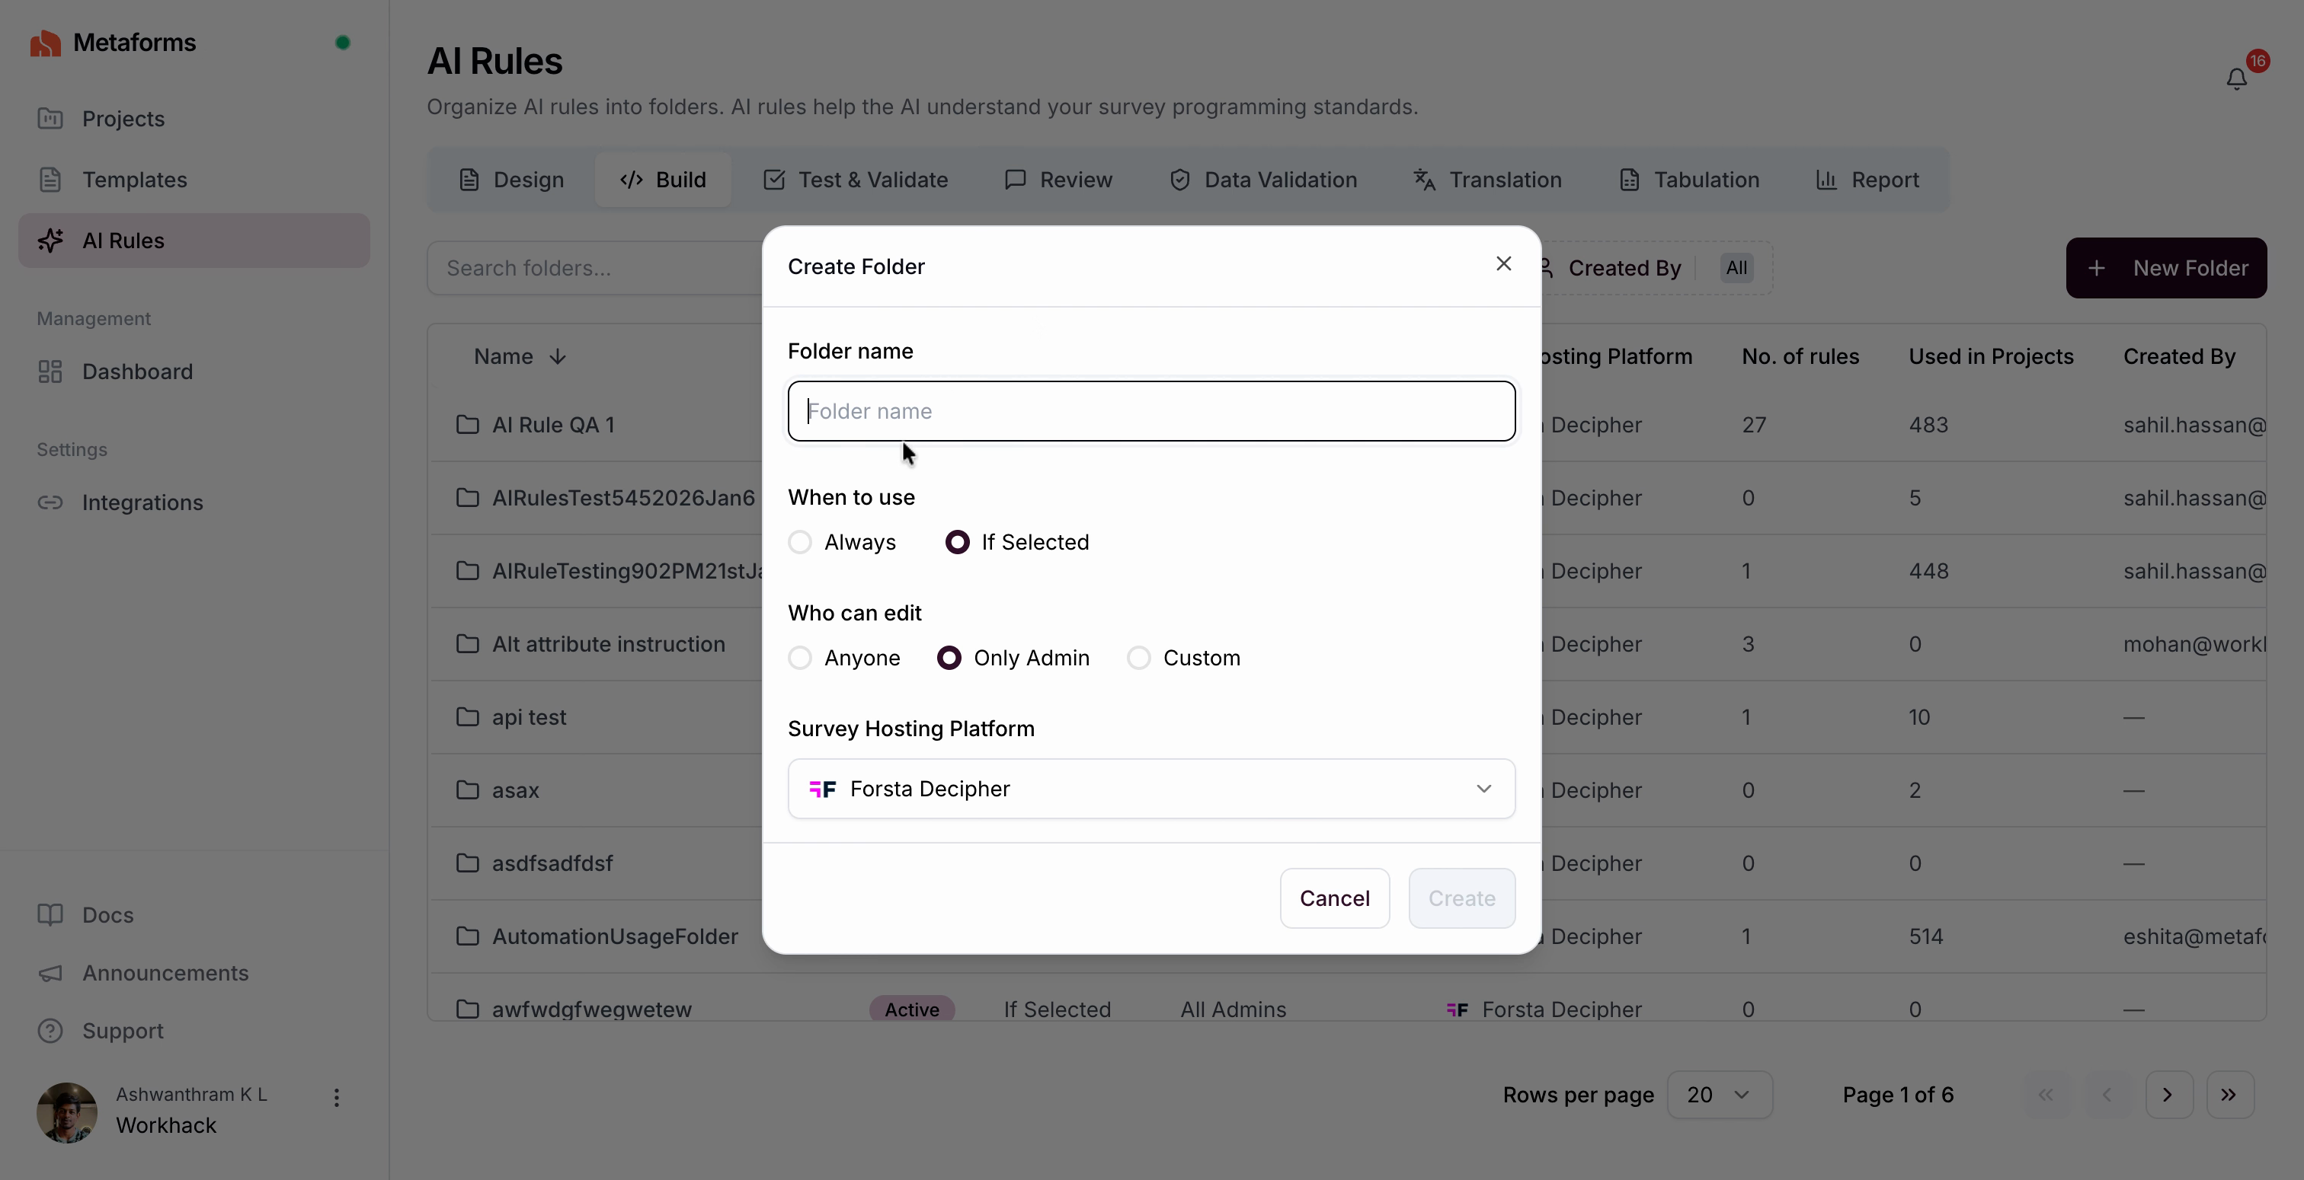Open the Docs book icon
Image resolution: width=2304 pixels, height=1180 pixels.
pos(50,914)
